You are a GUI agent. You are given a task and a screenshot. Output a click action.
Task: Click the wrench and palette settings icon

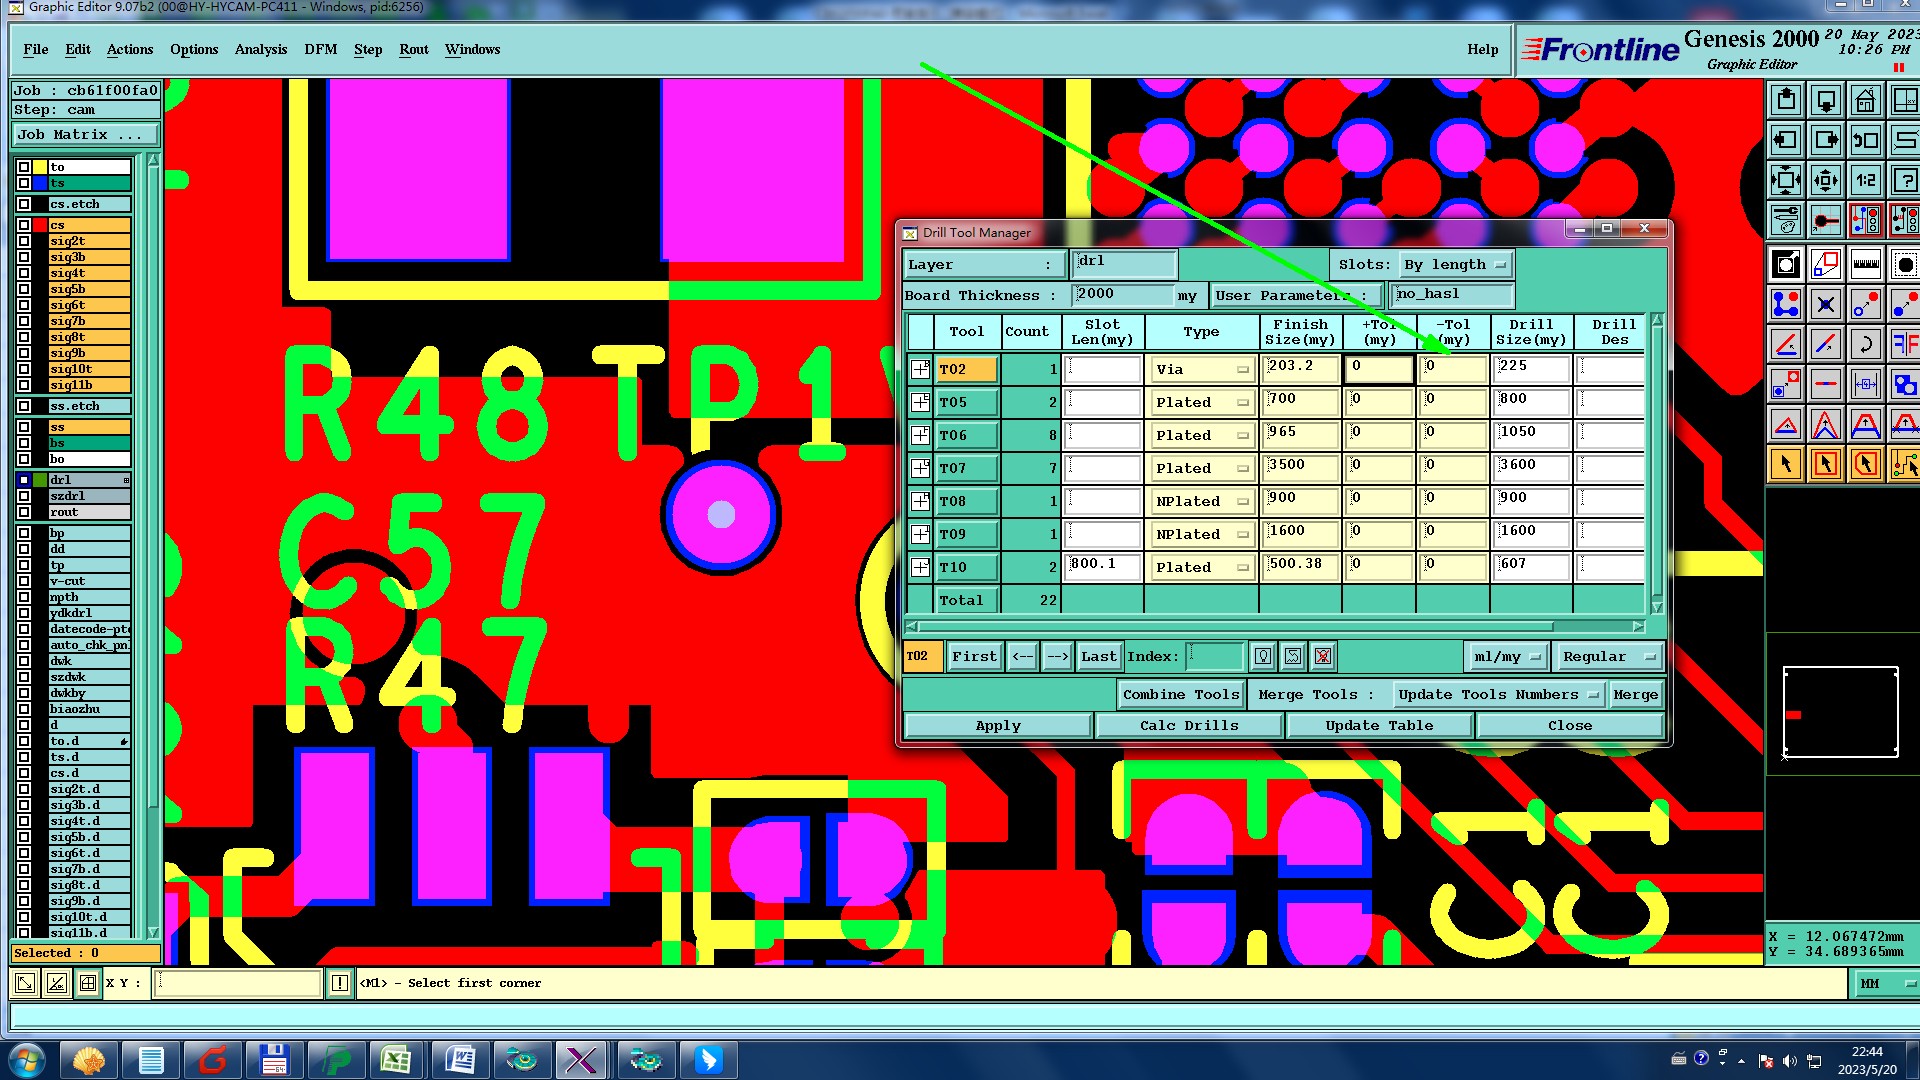pyautogui.click(x=1786, y=220)
